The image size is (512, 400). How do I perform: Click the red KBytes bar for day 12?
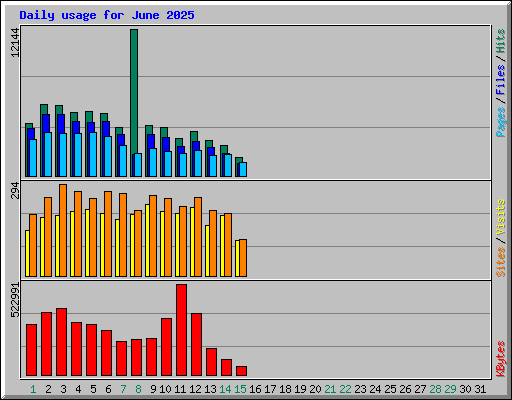point(196,344)
